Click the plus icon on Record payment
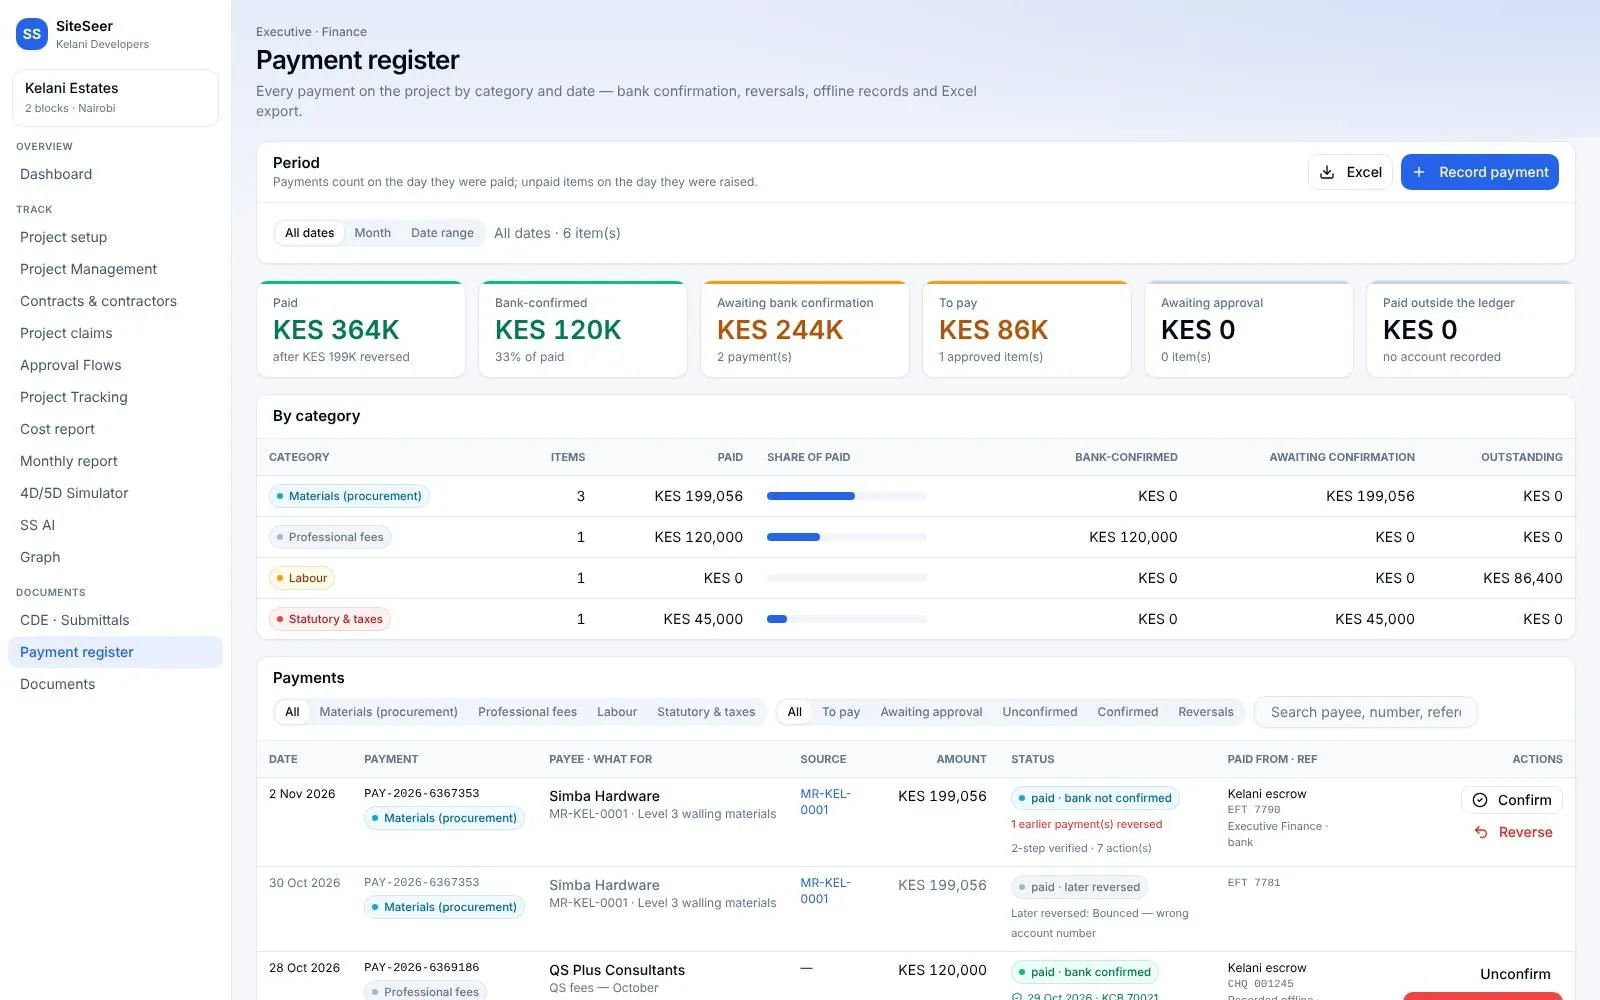Screen dimensions: 1600x1000 click(1419, 172)
